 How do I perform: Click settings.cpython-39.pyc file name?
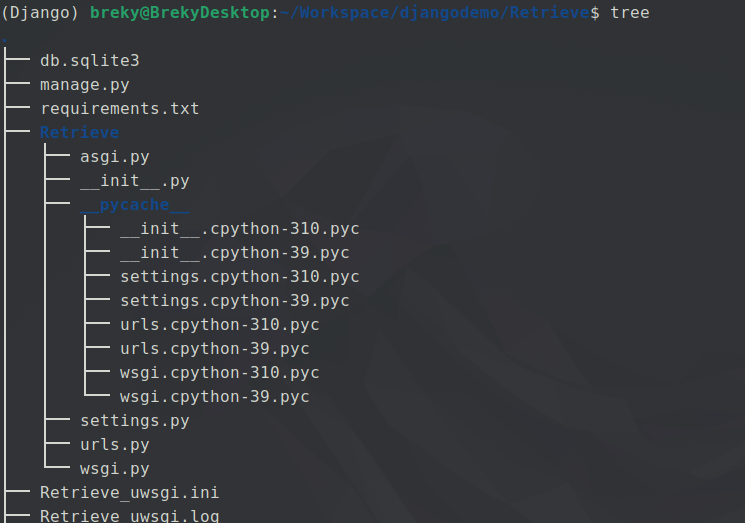(234, 301)
